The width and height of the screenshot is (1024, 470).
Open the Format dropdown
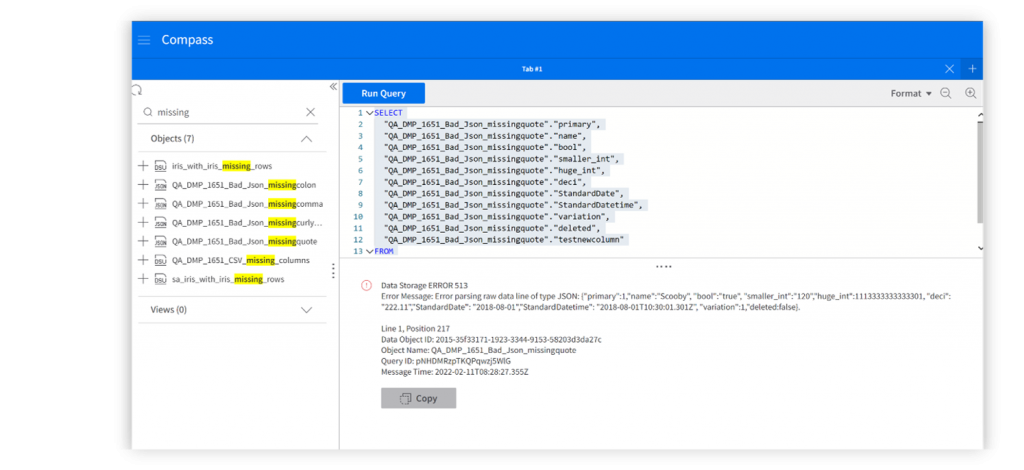coord(911,93)
